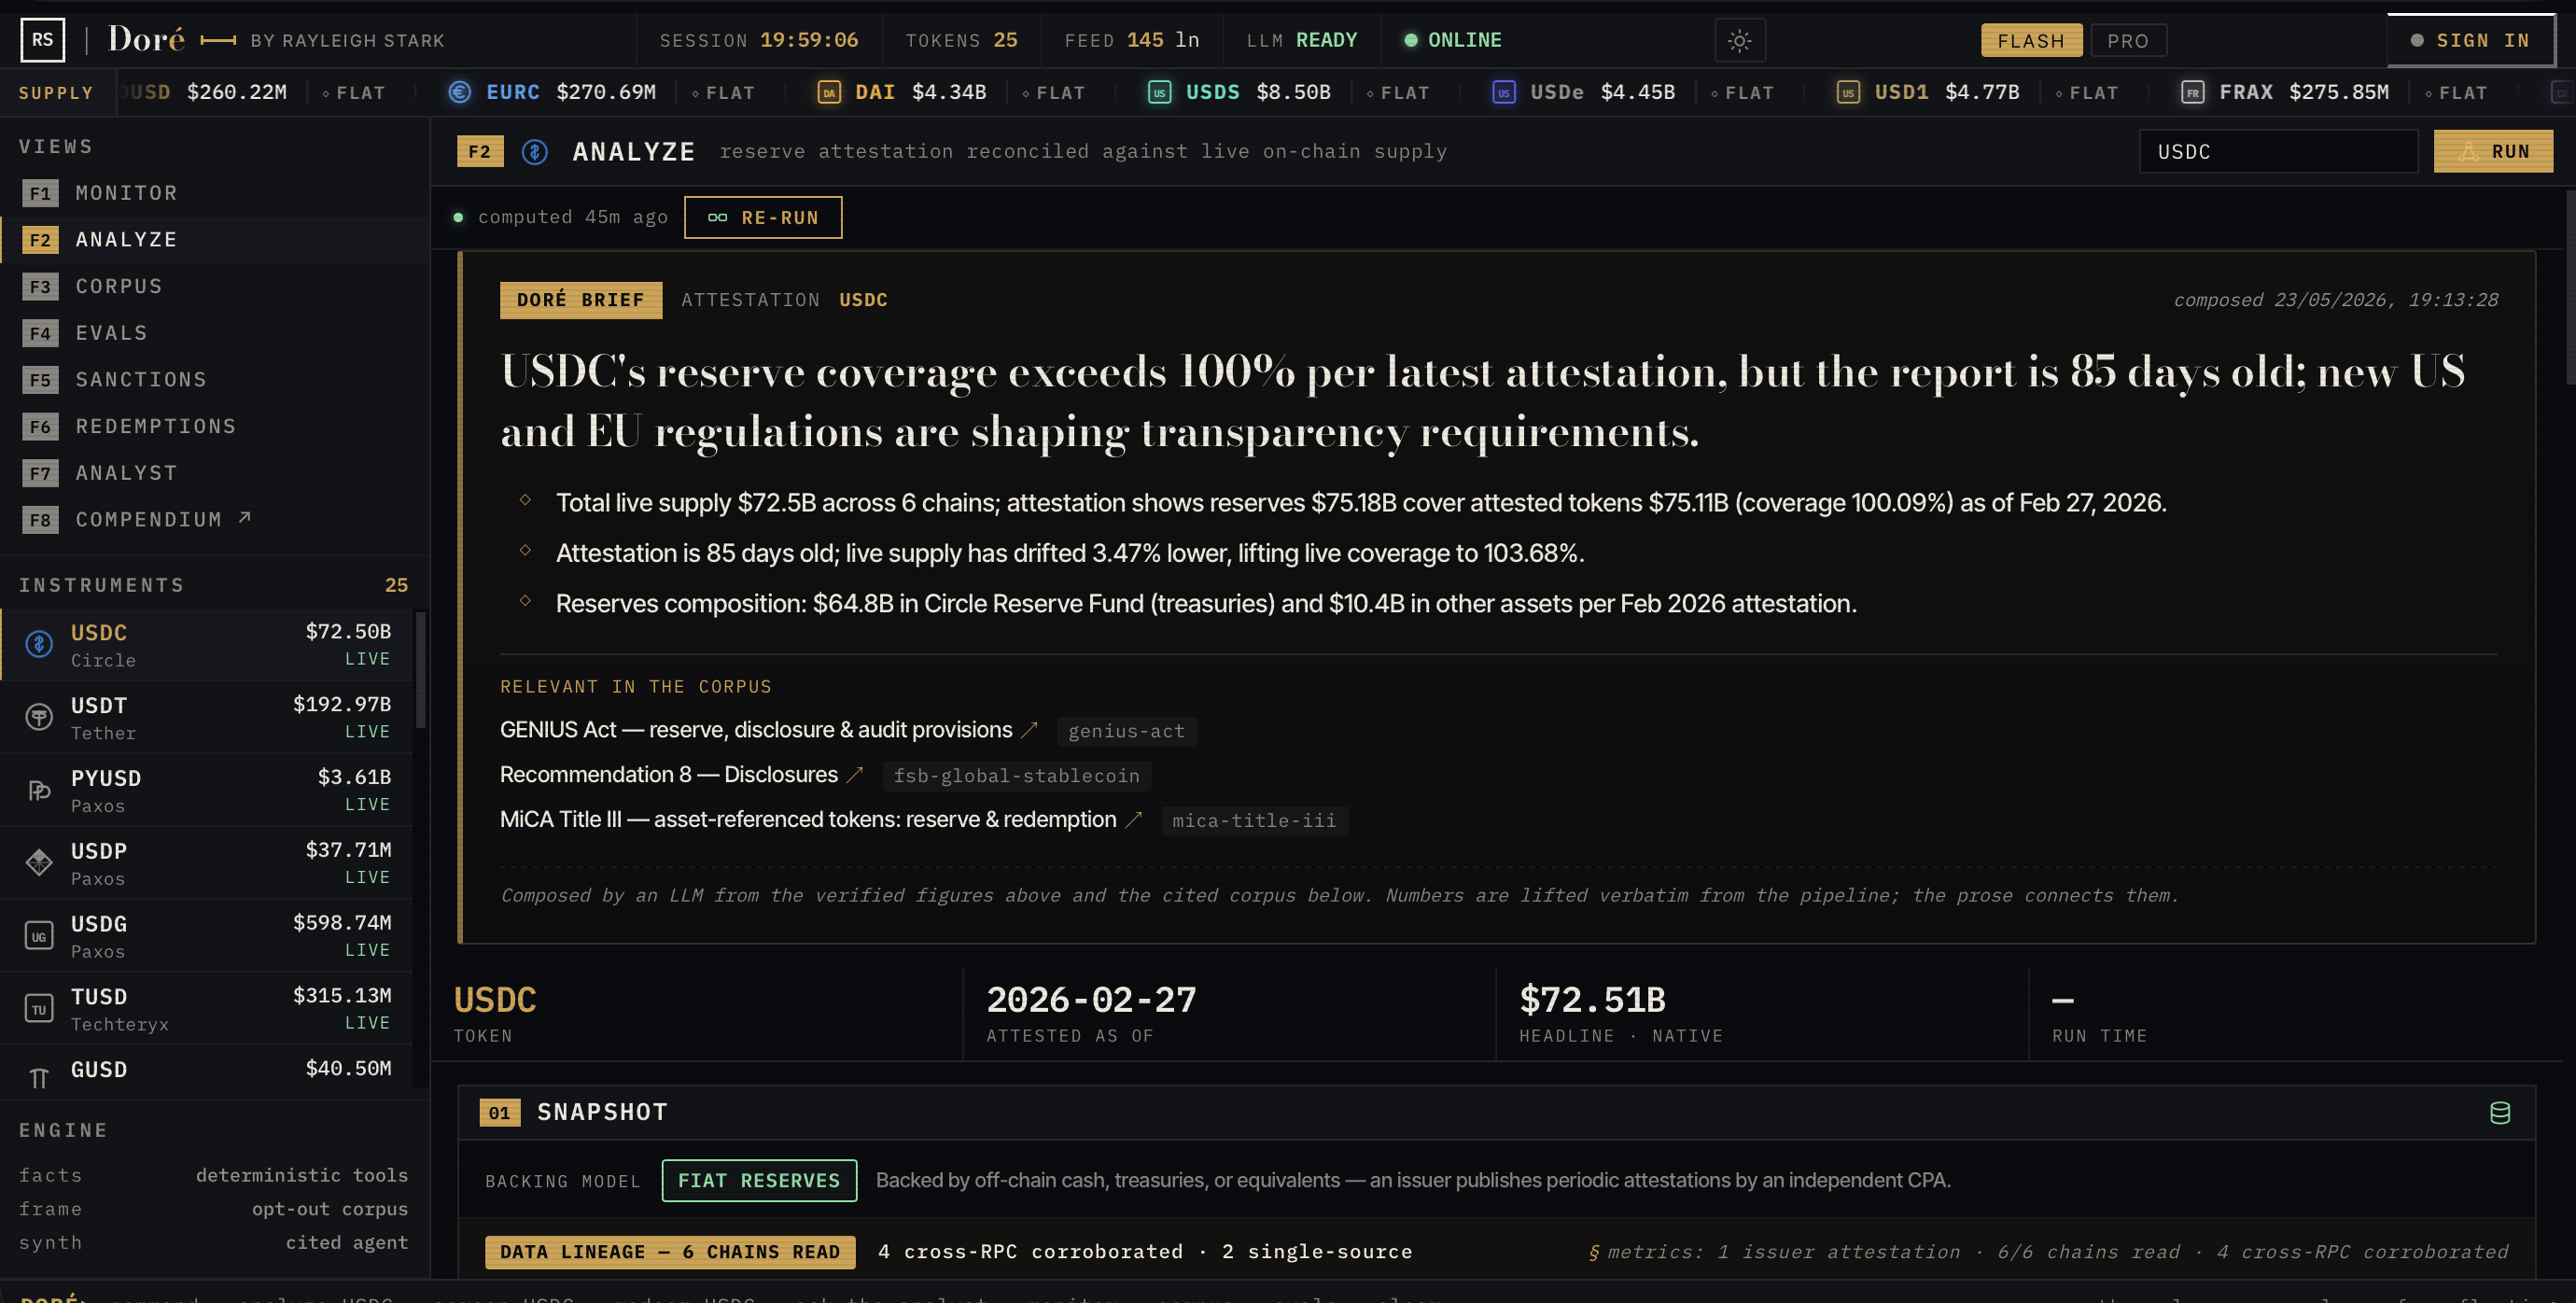
Task: Toggle the light/dark theme sun icon
Action: pyautogui.click(x=1739, y=41)
